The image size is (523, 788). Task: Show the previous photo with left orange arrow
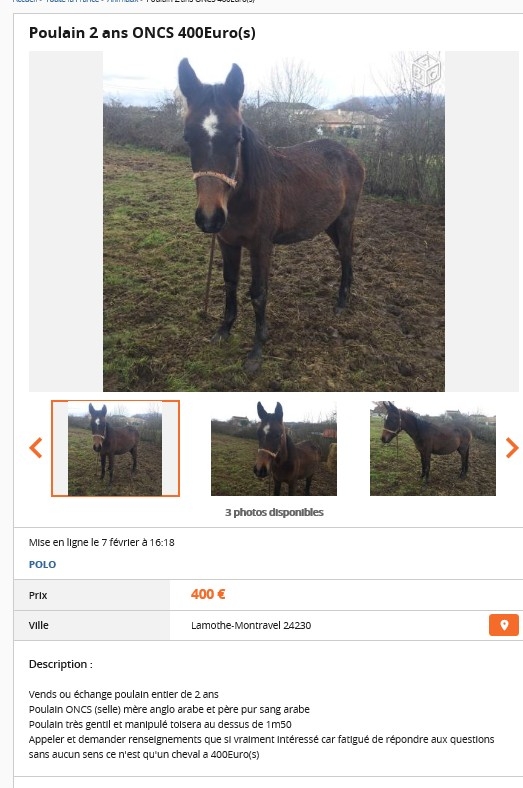point(36,448)
